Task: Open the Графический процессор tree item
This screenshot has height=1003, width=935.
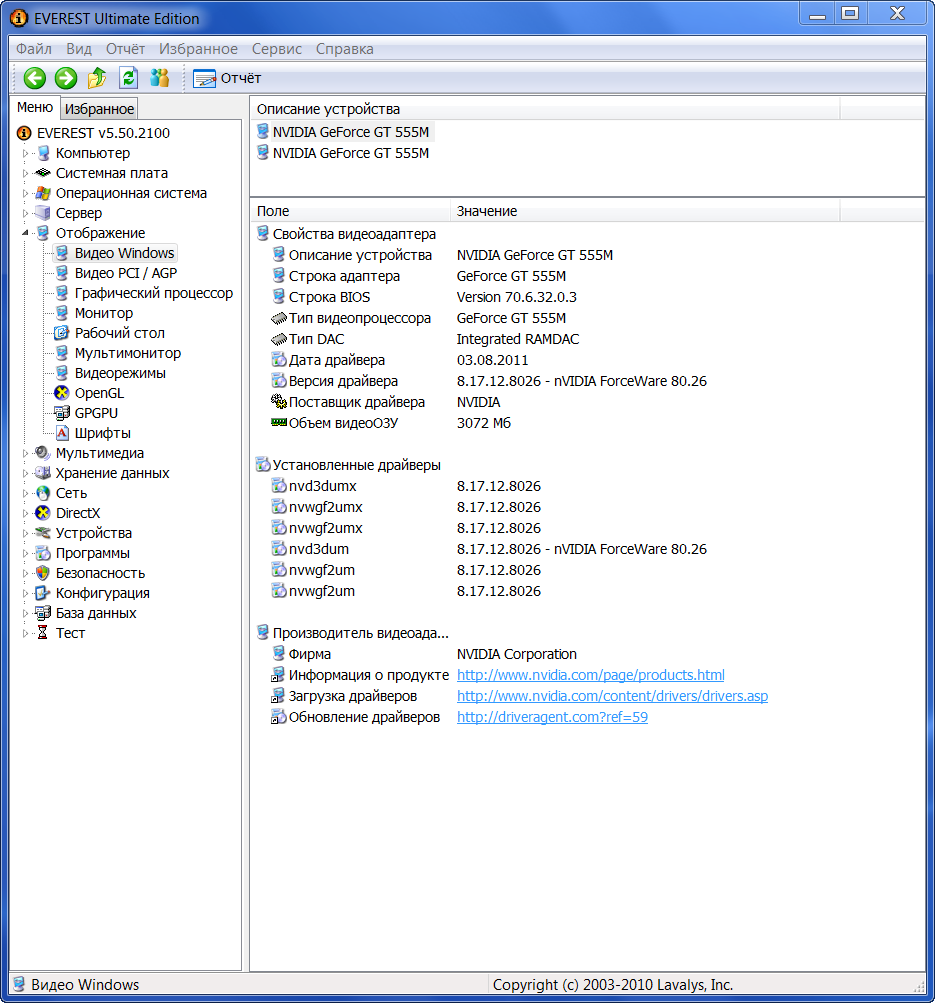Action: point(153,293)
